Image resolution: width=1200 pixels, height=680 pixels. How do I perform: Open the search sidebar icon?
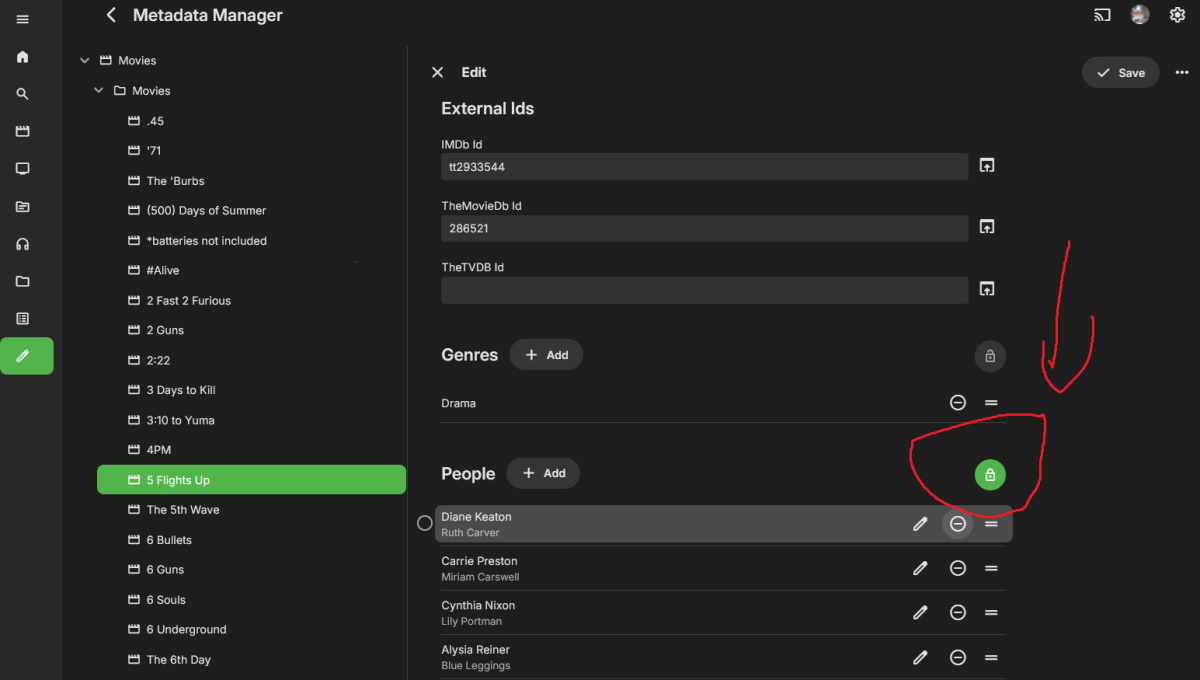tap(22, 94)
